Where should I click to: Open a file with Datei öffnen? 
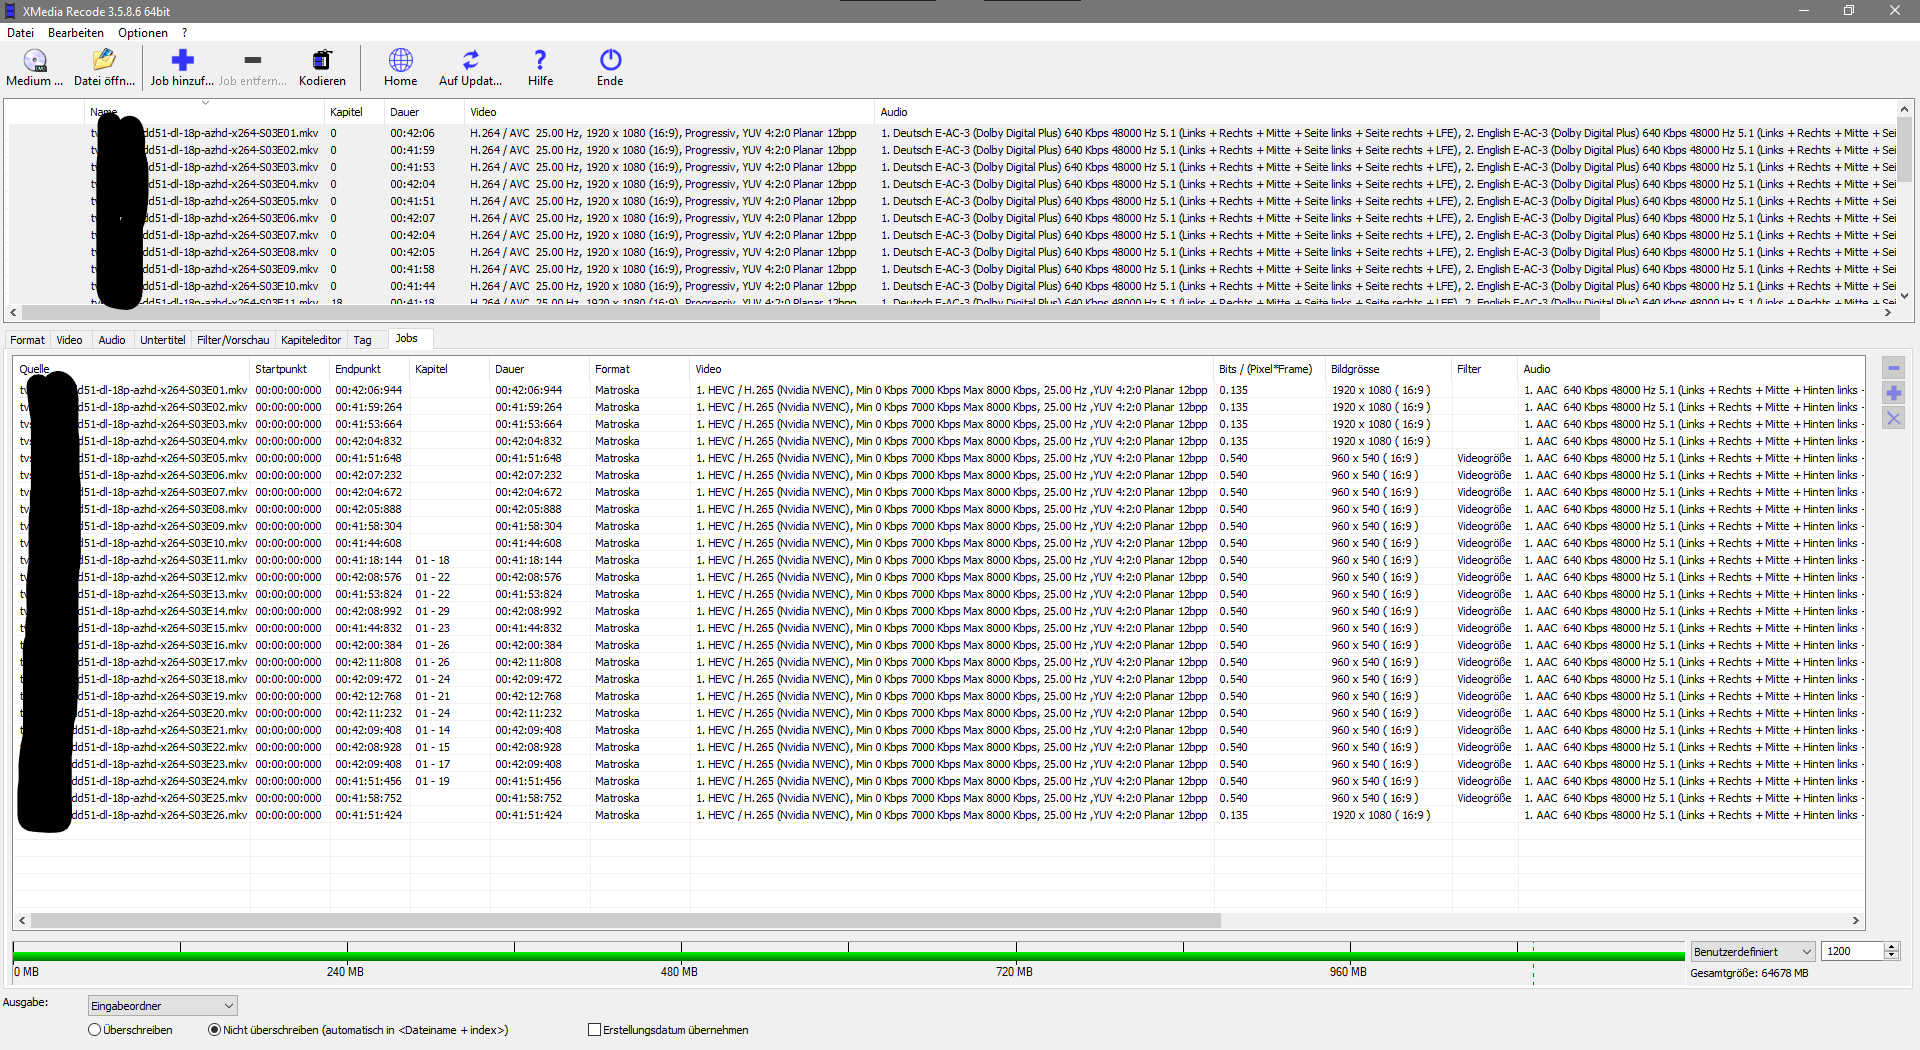[103, 66]
